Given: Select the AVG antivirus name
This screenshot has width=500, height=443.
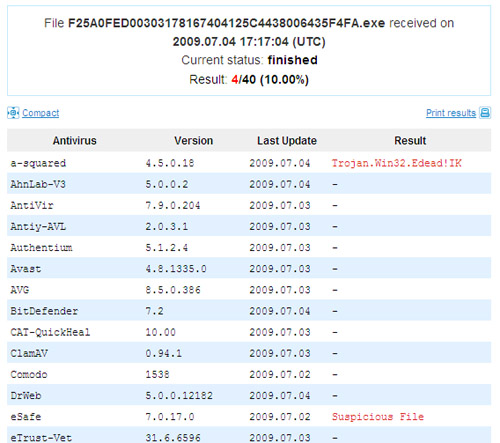Looking at the screenshot, I should click(x=20, y=290).
